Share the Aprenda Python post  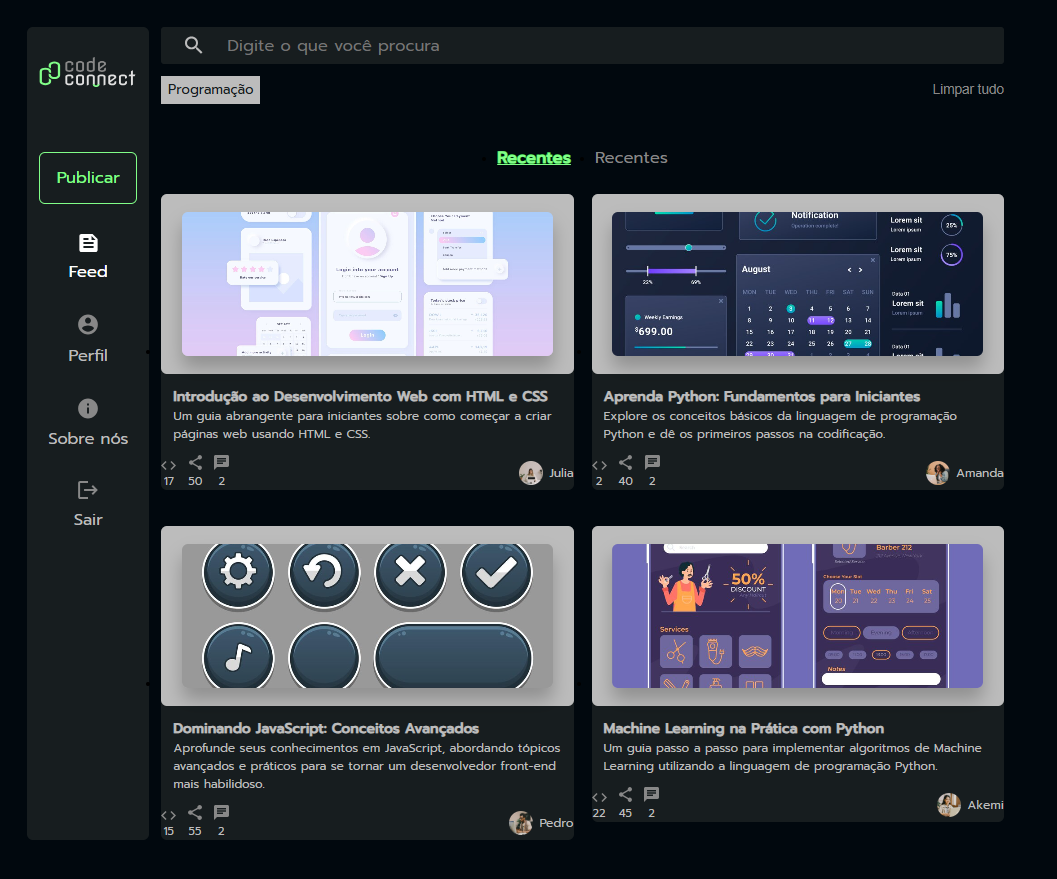pos(625,463)
